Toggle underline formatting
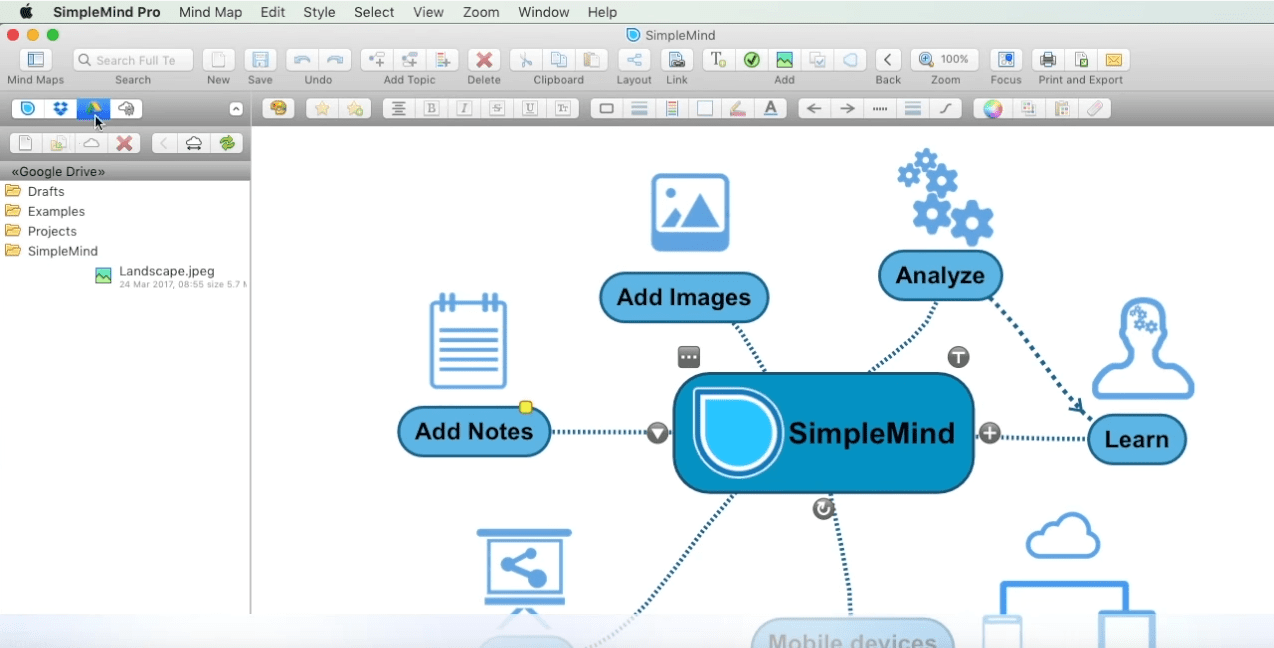Viewport: 1274px width, 648px height. (x=530, y=109)
